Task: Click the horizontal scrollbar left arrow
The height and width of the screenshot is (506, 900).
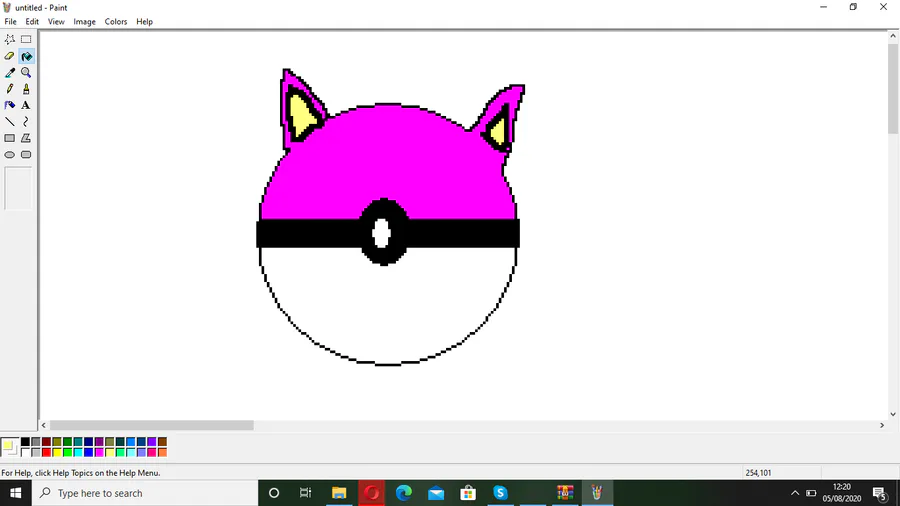Action: click(44, 425)
